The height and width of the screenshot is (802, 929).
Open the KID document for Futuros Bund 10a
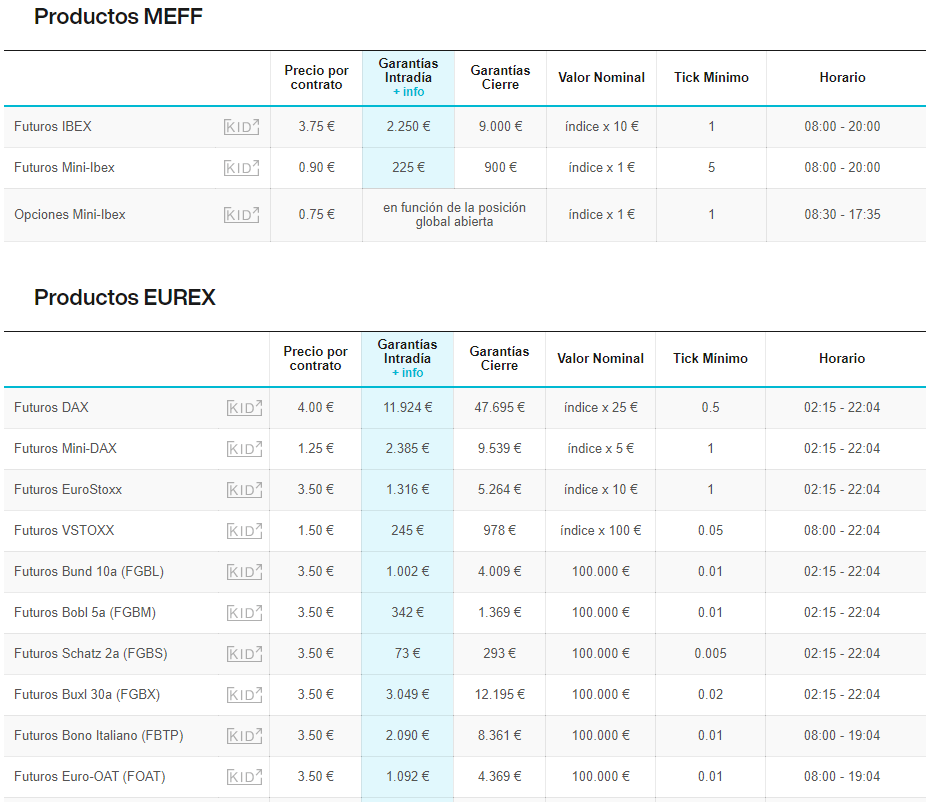coord(244,572)
